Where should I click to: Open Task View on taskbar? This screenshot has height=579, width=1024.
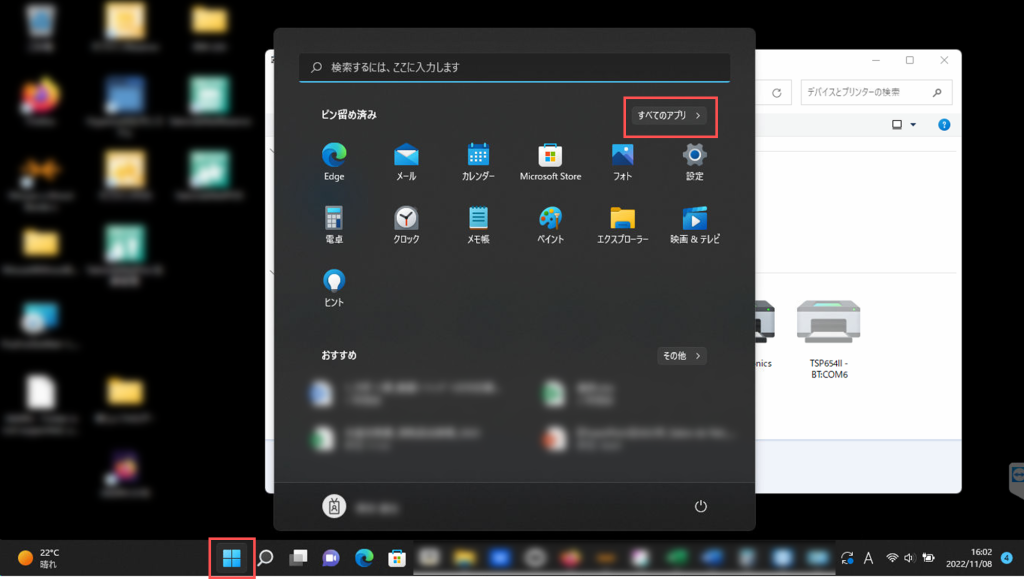298,558
